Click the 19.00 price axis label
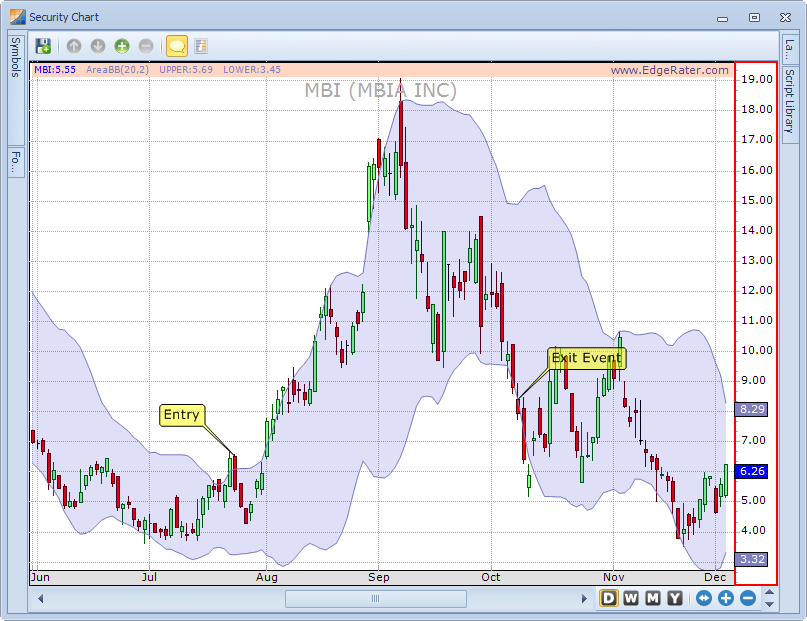The height and width of the screenshot is (621, 807). tap(757, 79)
